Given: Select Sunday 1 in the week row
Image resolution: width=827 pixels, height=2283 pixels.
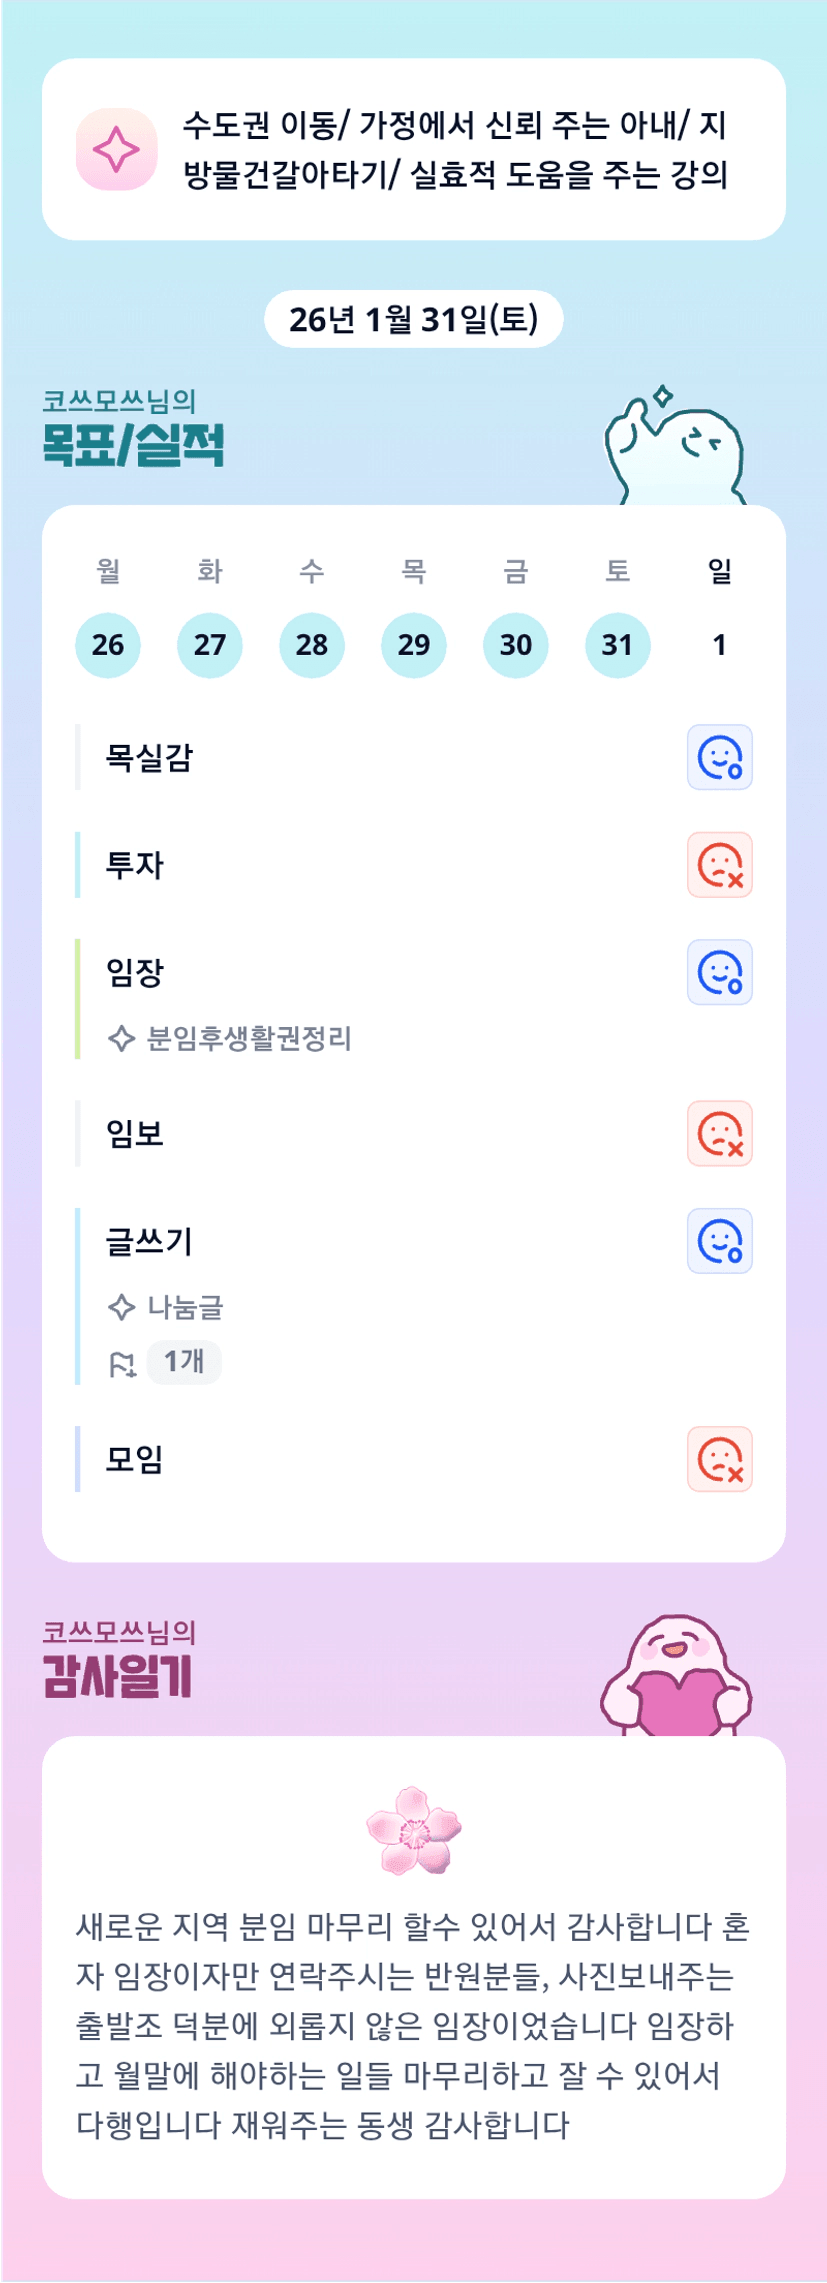Looking at the screenshot, I should click(x=719, y=645).
